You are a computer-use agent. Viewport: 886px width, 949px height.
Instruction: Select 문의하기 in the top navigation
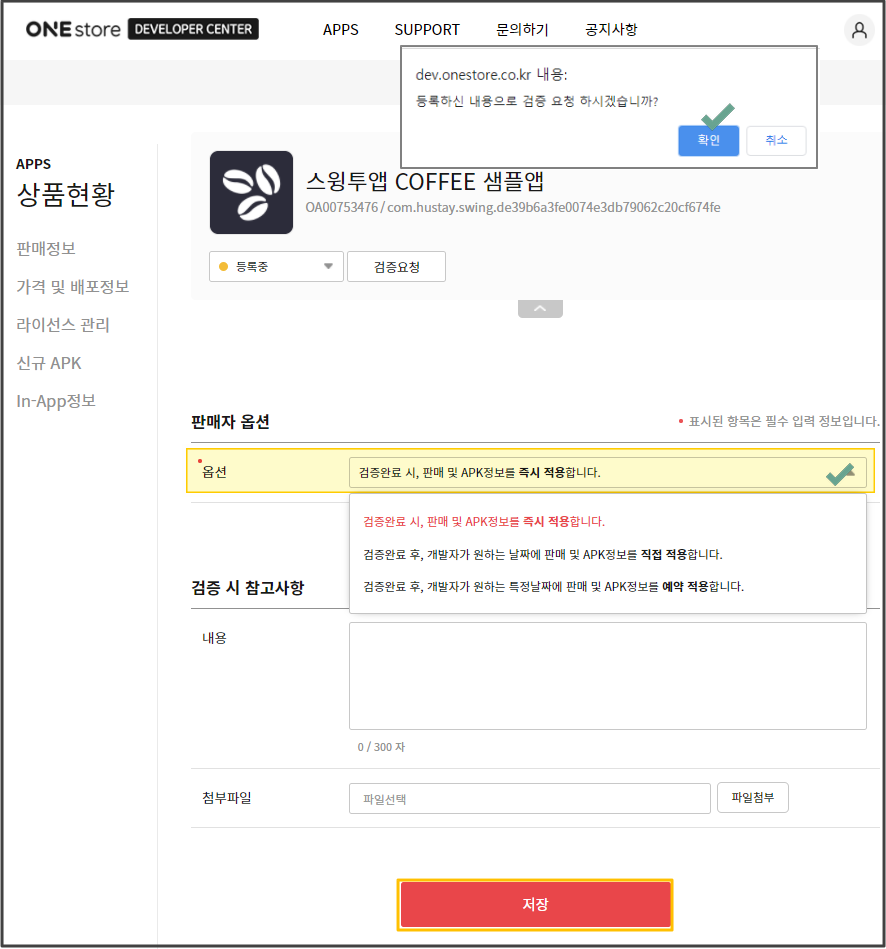(522, 30)
